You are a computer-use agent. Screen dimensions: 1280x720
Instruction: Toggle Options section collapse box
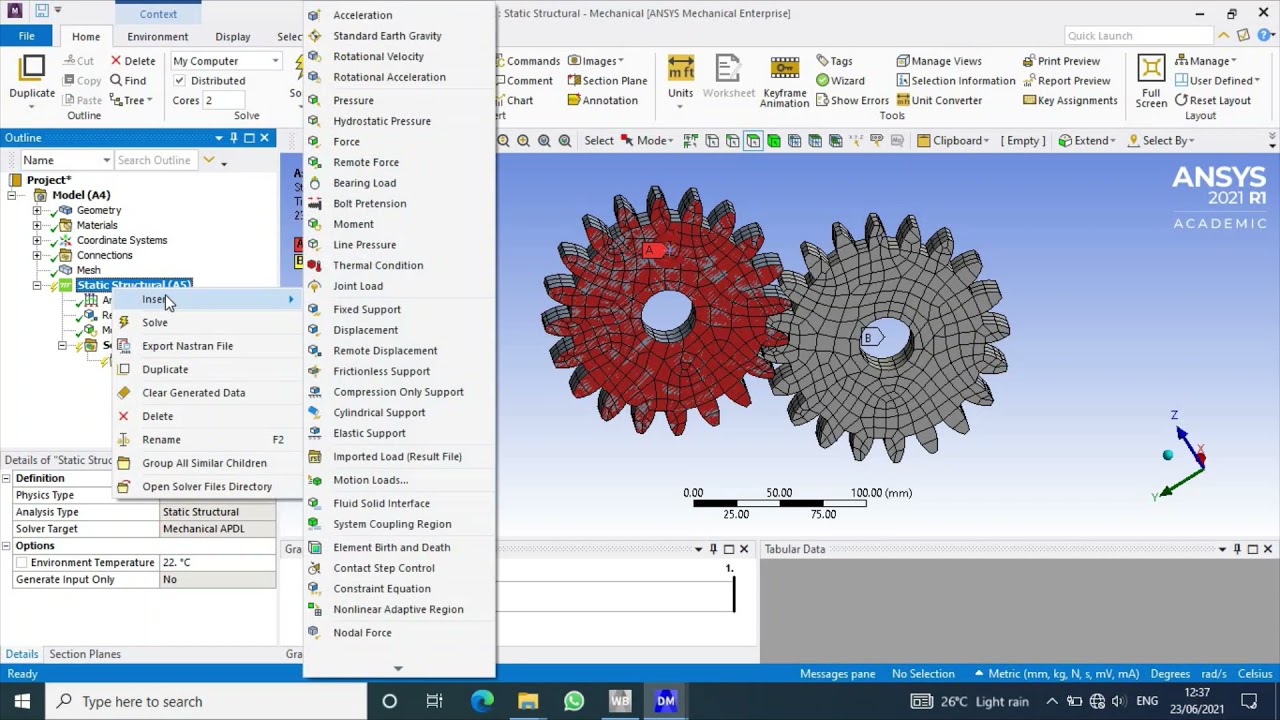click(6, 546)
